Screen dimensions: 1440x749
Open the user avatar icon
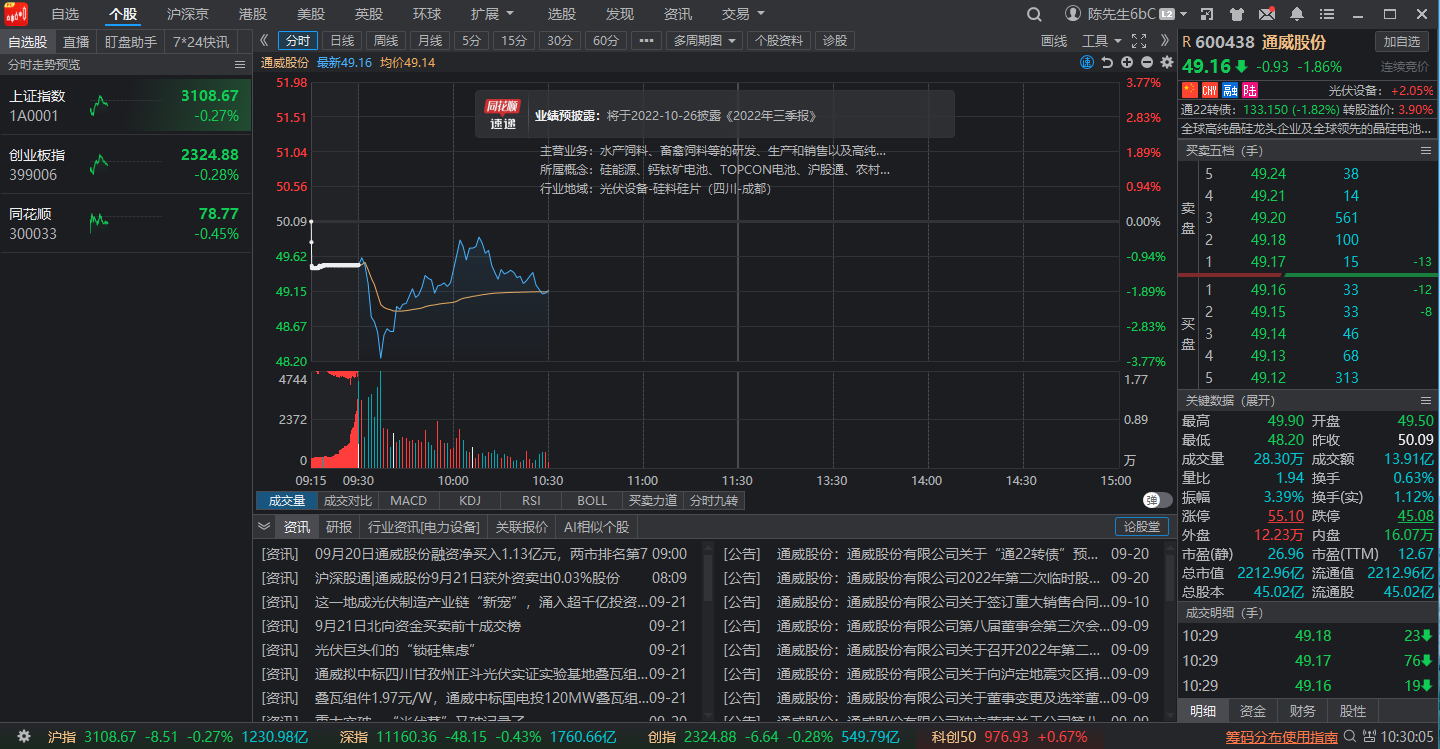(x=1073, y=14)
